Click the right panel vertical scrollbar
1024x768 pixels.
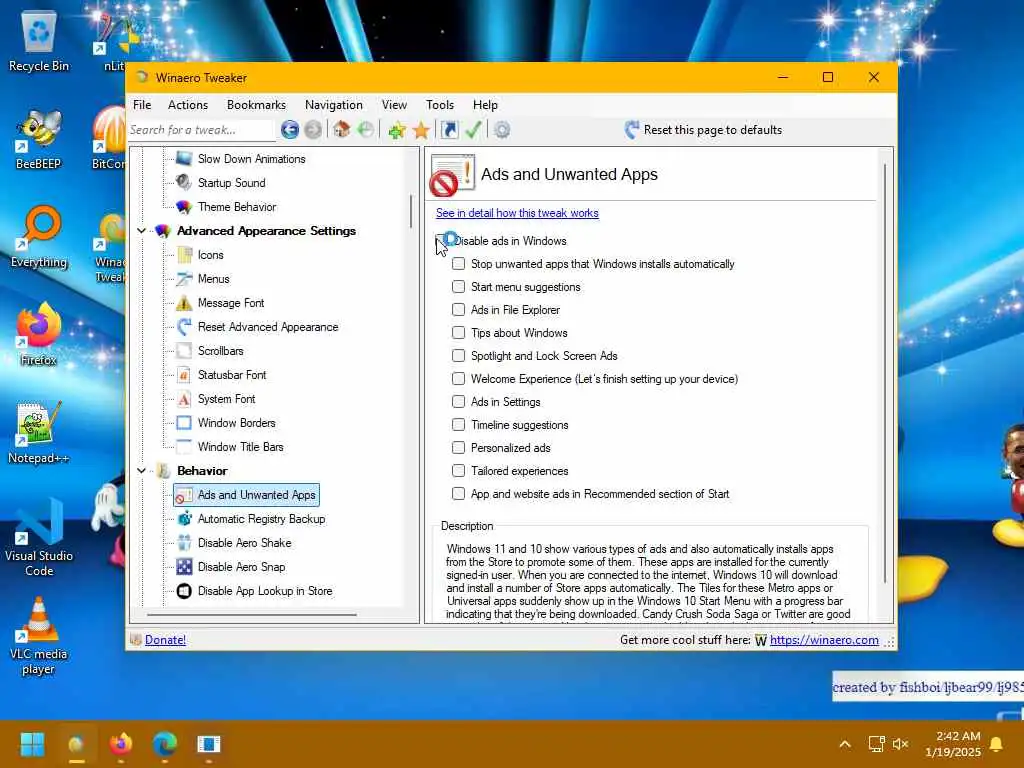(885, 372)
